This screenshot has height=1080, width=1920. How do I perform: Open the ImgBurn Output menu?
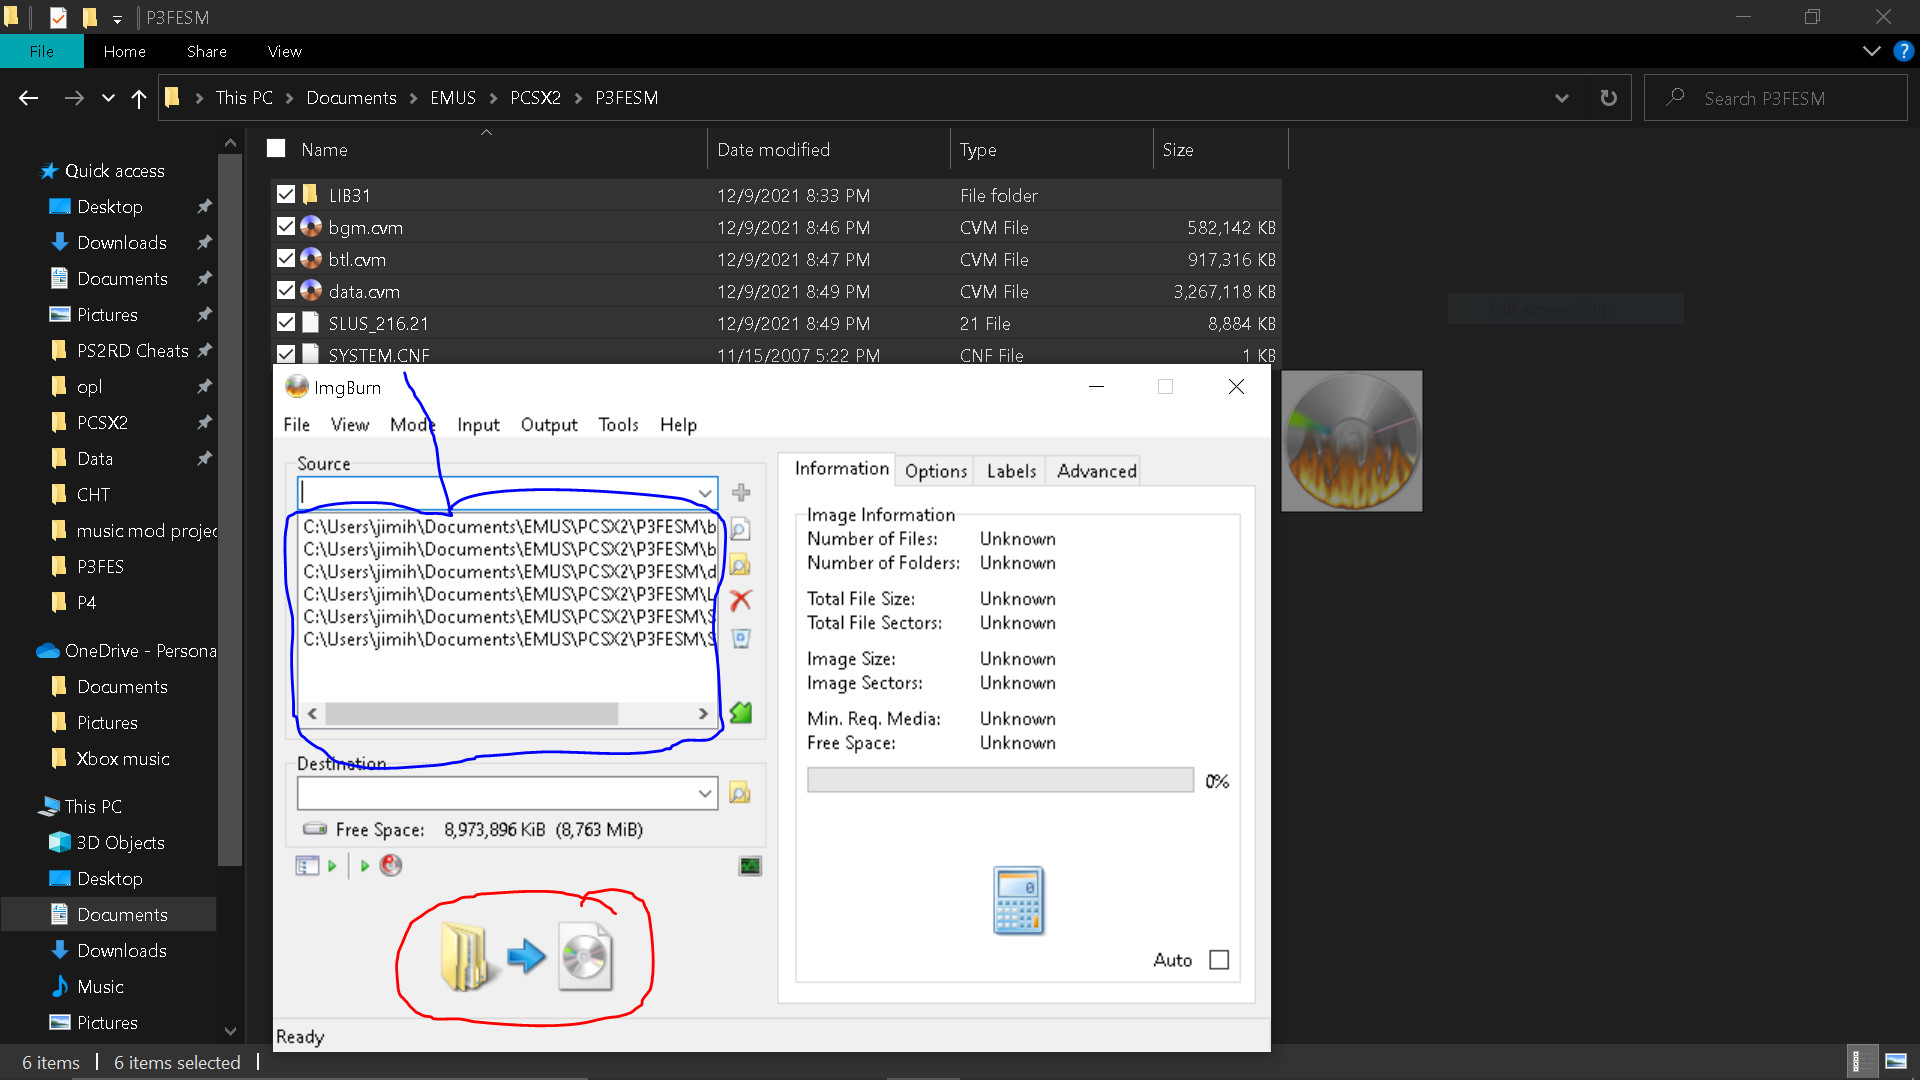tap(549, 425)
